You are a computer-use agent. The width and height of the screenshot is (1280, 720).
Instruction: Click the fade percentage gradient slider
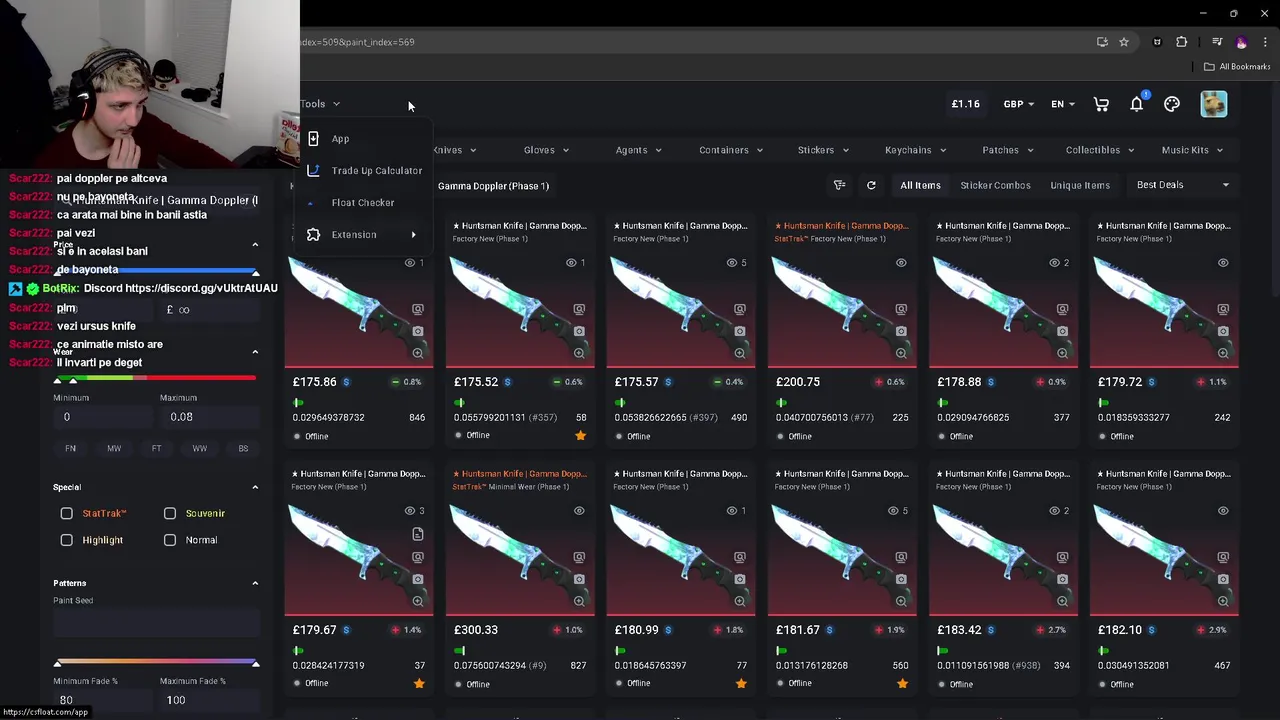tap(156, 662)
